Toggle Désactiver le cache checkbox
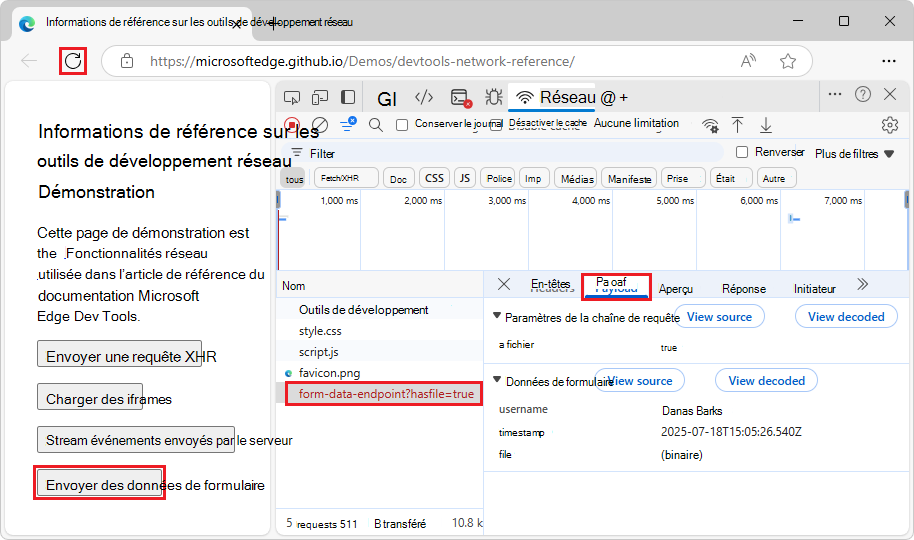 click(x=496, y=125)
